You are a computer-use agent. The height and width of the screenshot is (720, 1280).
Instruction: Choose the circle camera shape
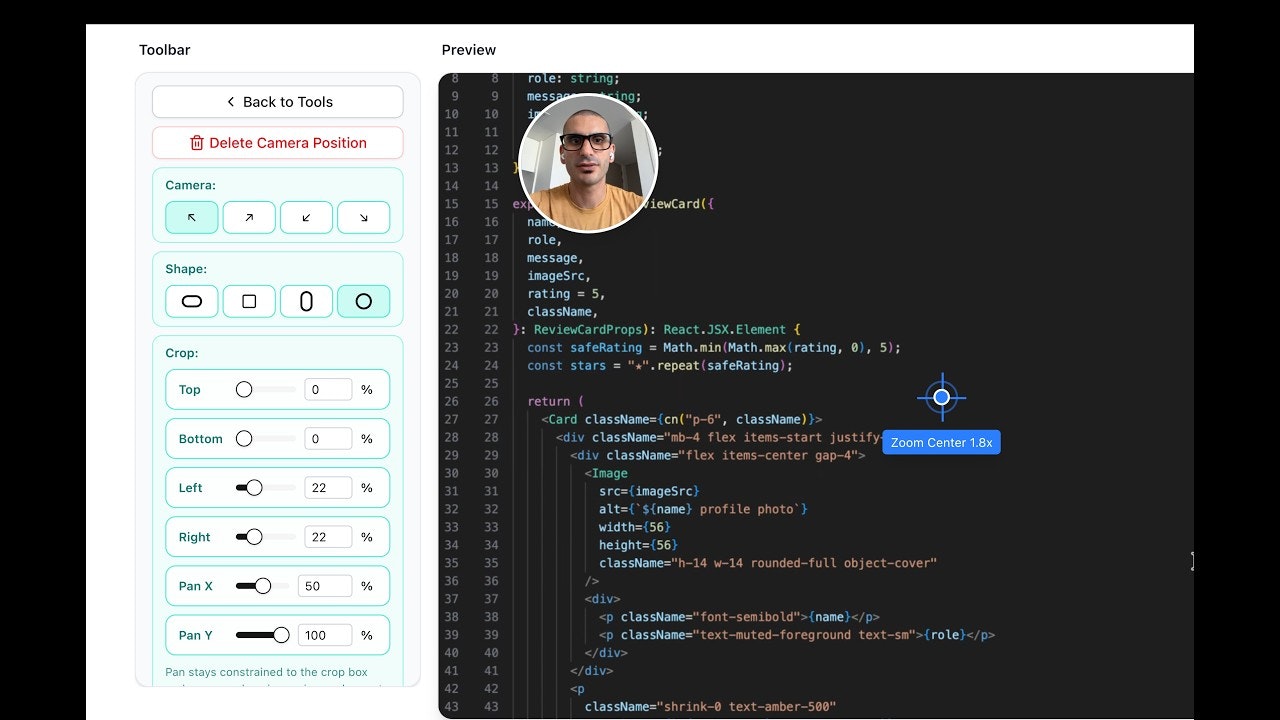tap(364, 301)
